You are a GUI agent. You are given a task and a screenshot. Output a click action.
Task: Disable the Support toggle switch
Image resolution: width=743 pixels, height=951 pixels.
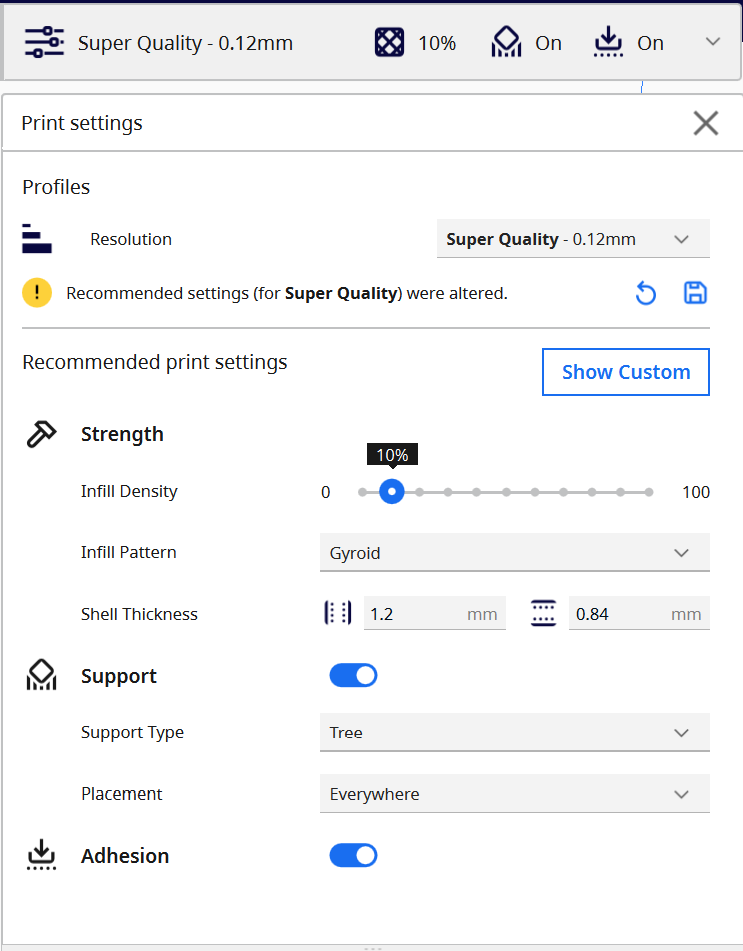pos(353,676)
